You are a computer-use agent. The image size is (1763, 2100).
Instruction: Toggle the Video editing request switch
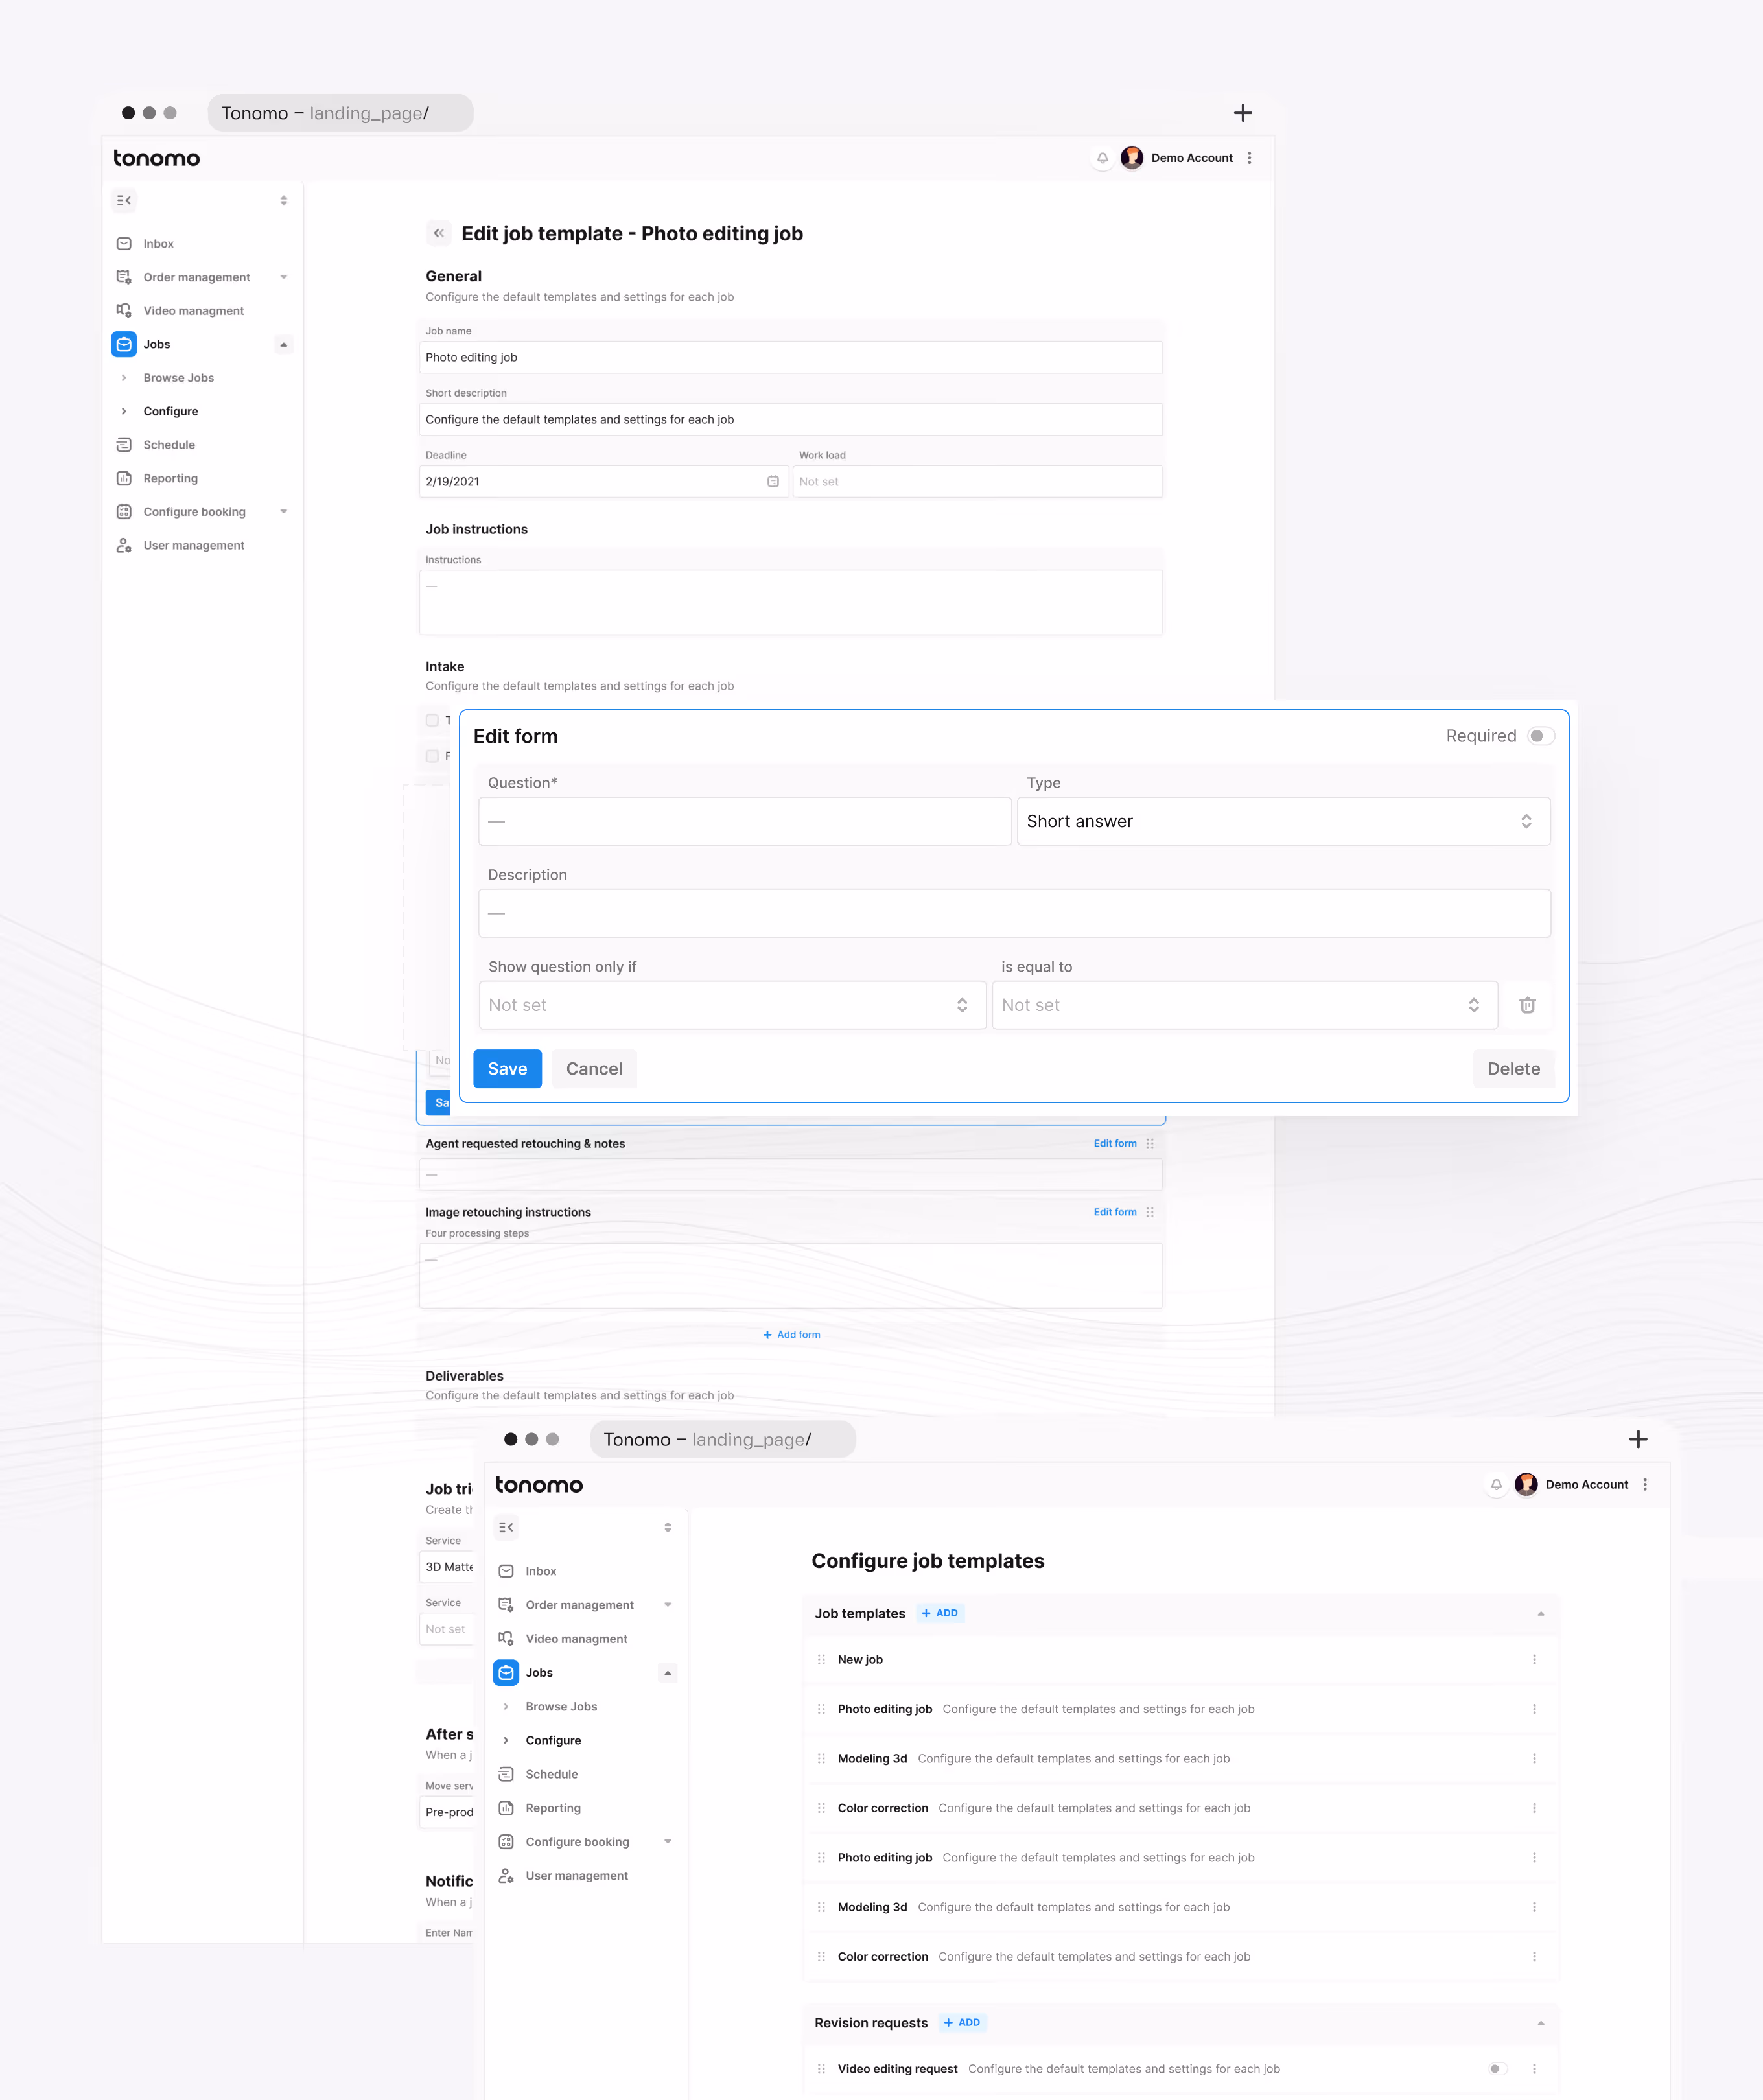1496,2069
